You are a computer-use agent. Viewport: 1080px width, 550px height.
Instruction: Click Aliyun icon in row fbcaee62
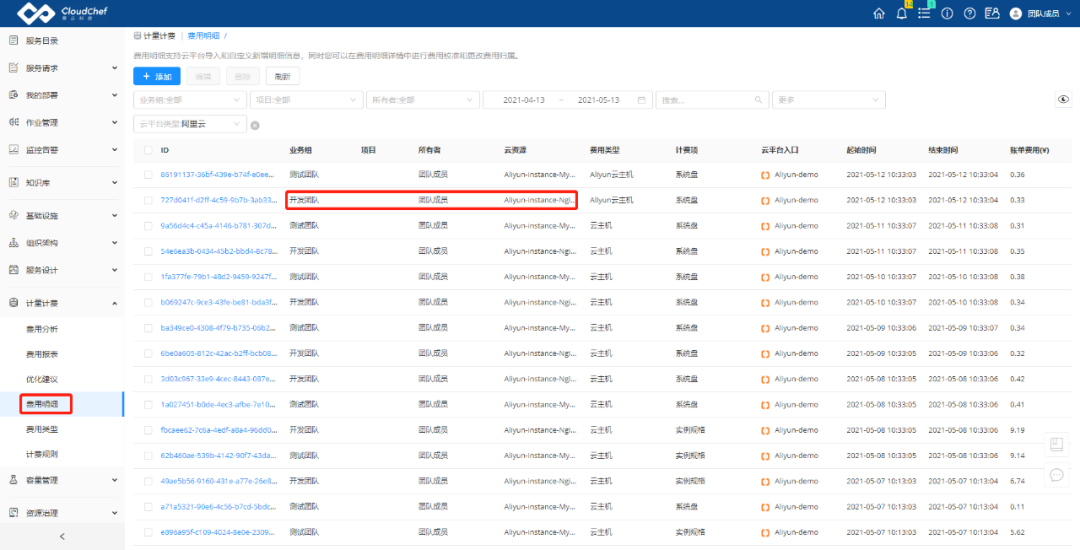pos(765,430)
